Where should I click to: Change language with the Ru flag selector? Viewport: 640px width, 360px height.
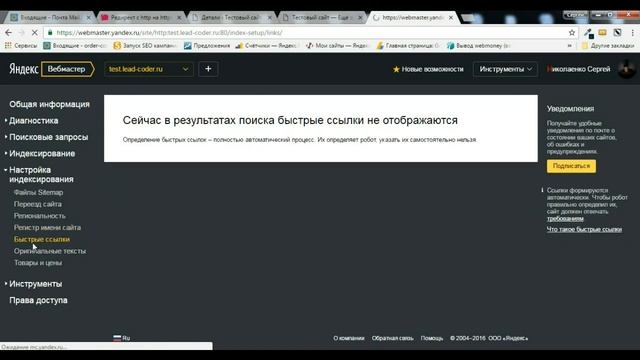(x=122, y=338)
